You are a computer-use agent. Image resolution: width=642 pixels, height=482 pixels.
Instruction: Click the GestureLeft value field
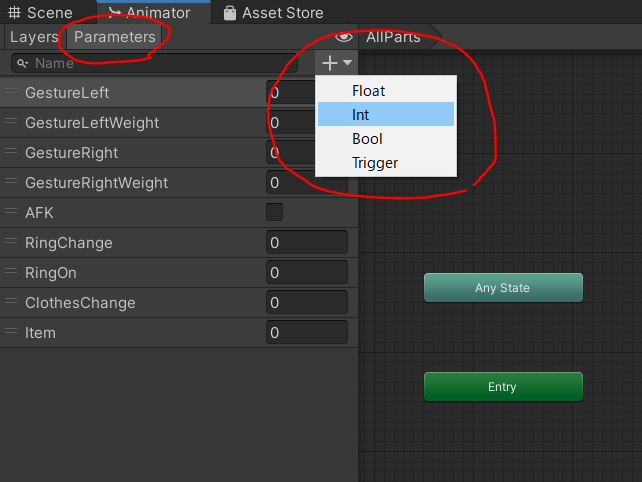[290, 93]
